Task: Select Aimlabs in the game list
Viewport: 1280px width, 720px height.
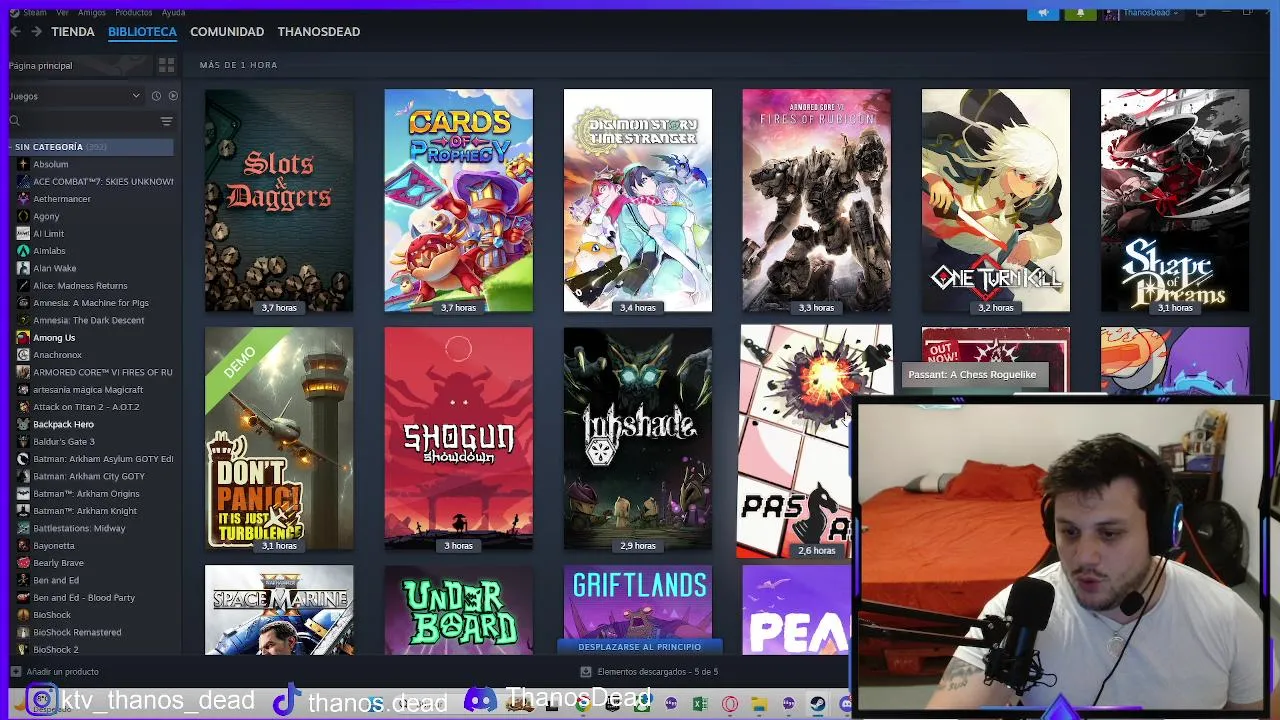Action: point(49,251)
